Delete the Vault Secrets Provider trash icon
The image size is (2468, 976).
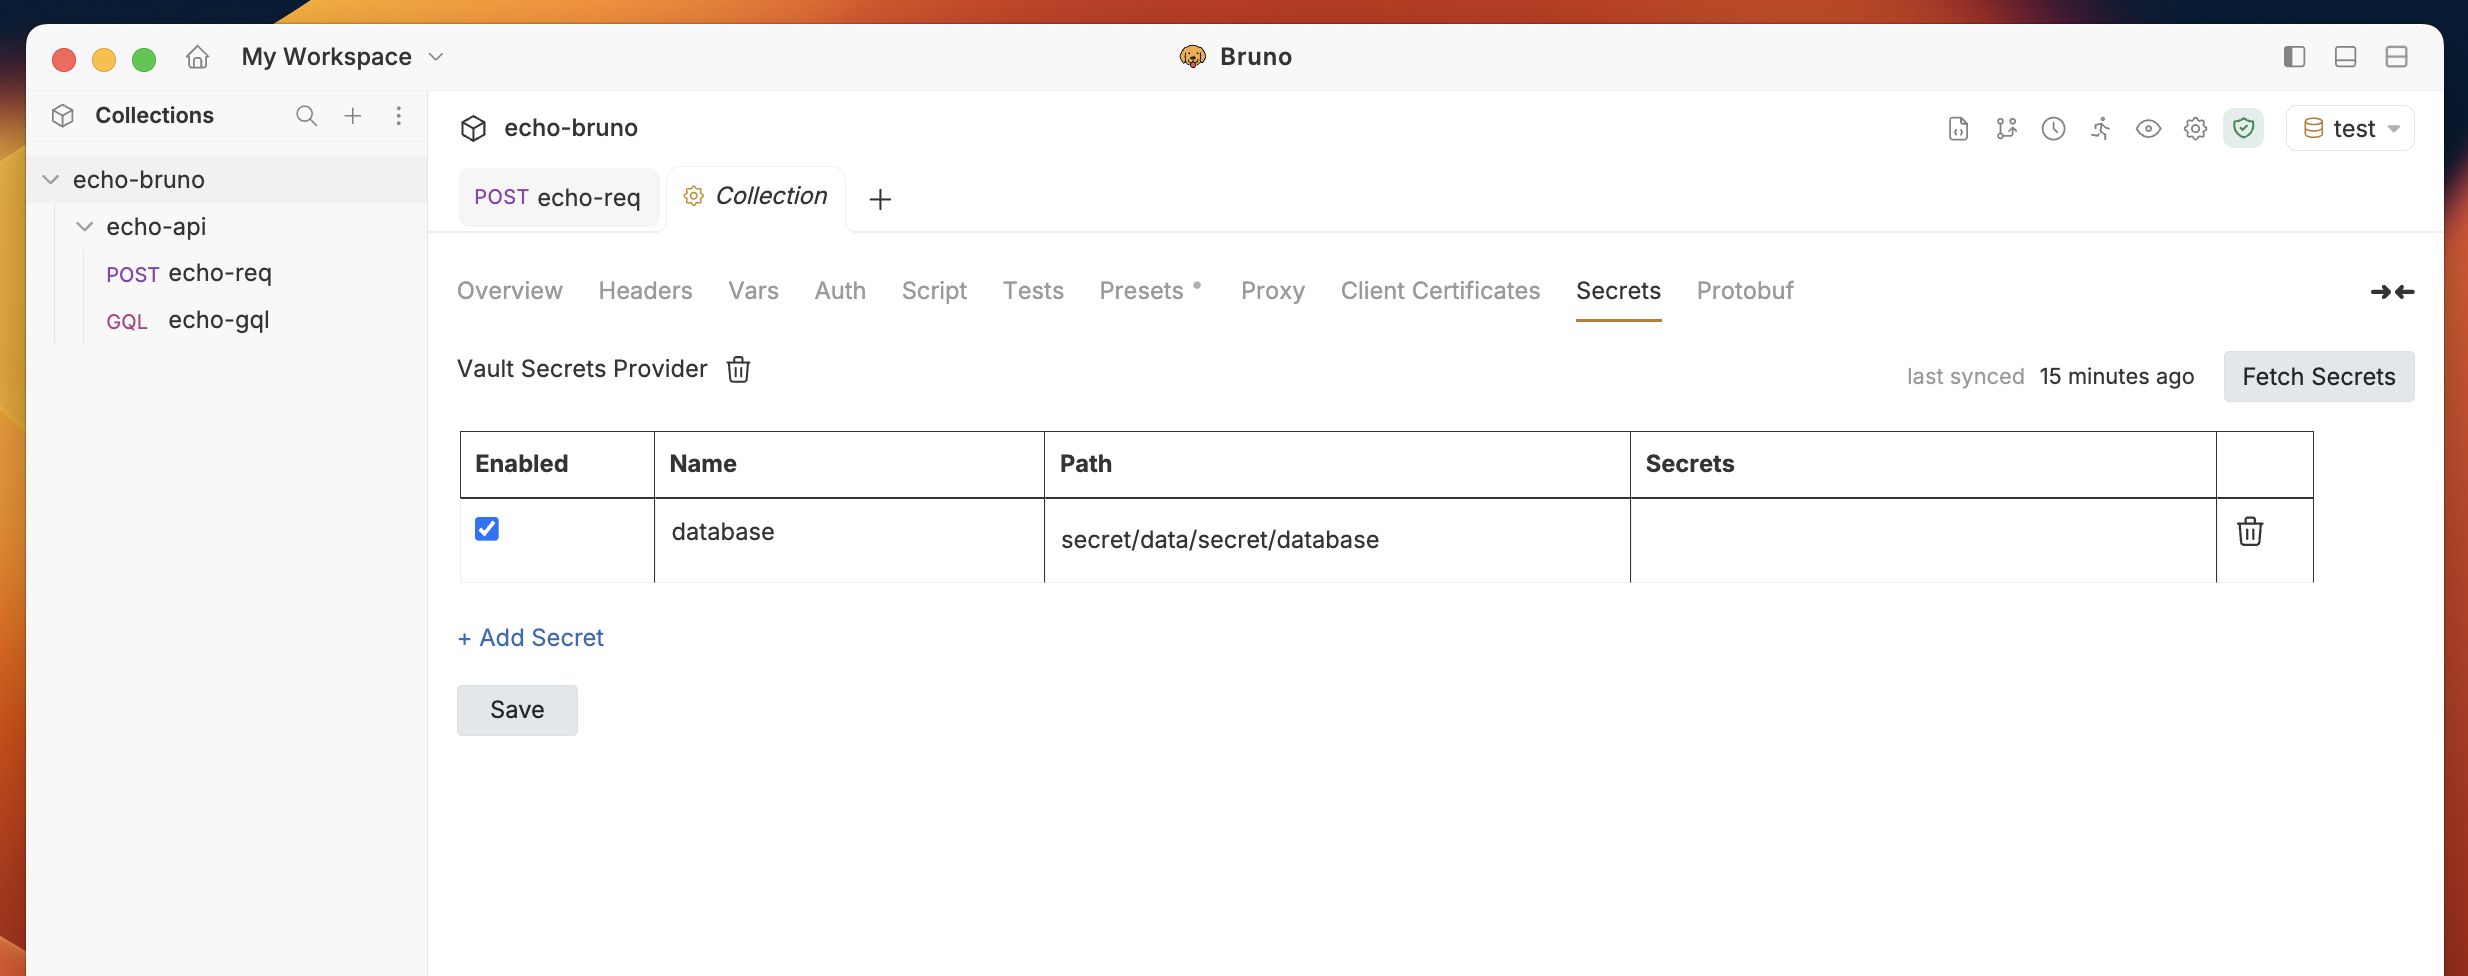coord(739,369)
